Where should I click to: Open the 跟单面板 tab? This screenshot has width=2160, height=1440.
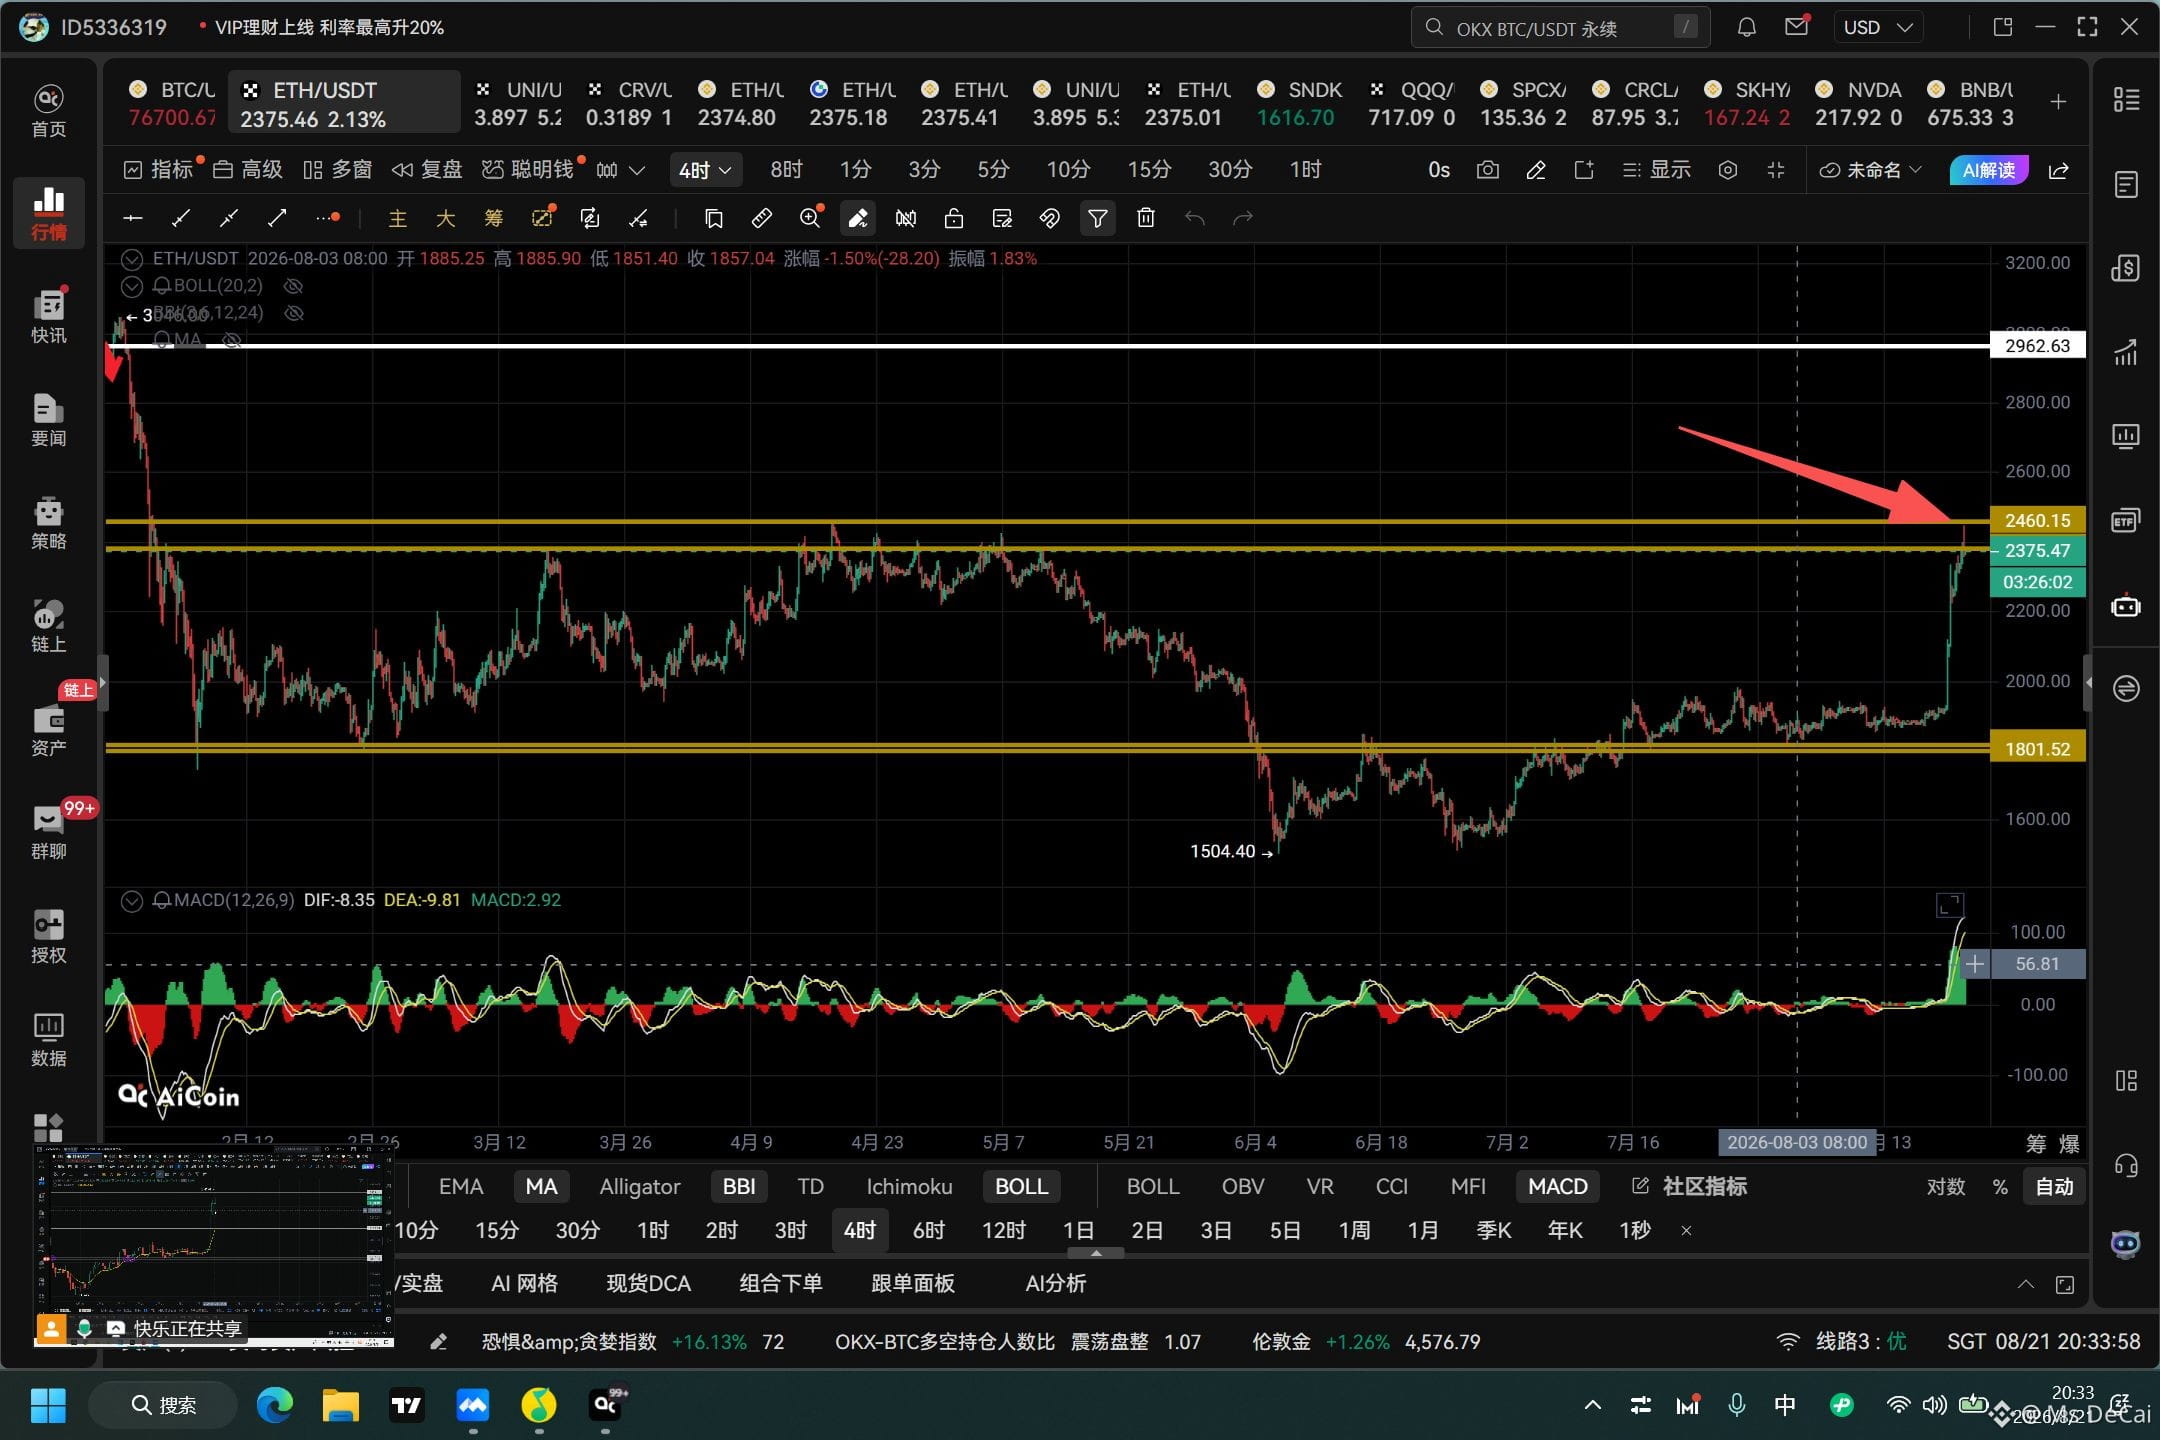coord(913,1283)
